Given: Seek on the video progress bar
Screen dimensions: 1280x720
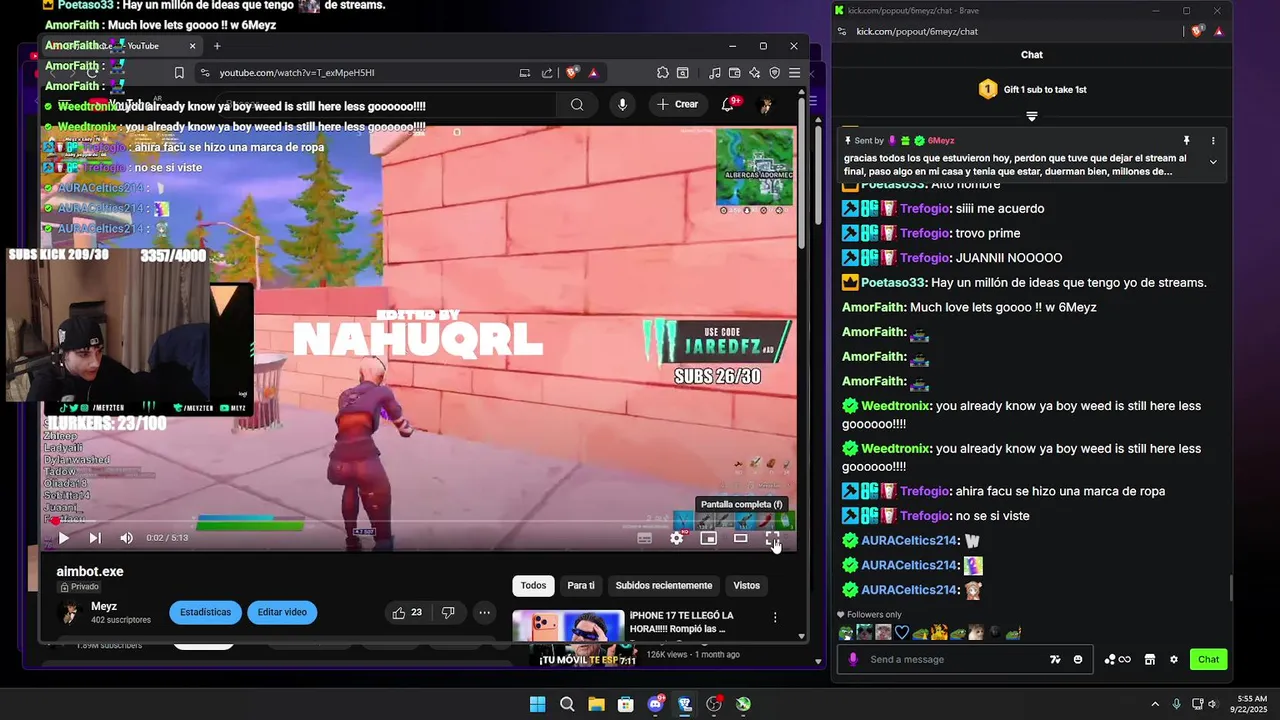Looking at the screenshot, I should pyautogui.click(x=420, y=521).
